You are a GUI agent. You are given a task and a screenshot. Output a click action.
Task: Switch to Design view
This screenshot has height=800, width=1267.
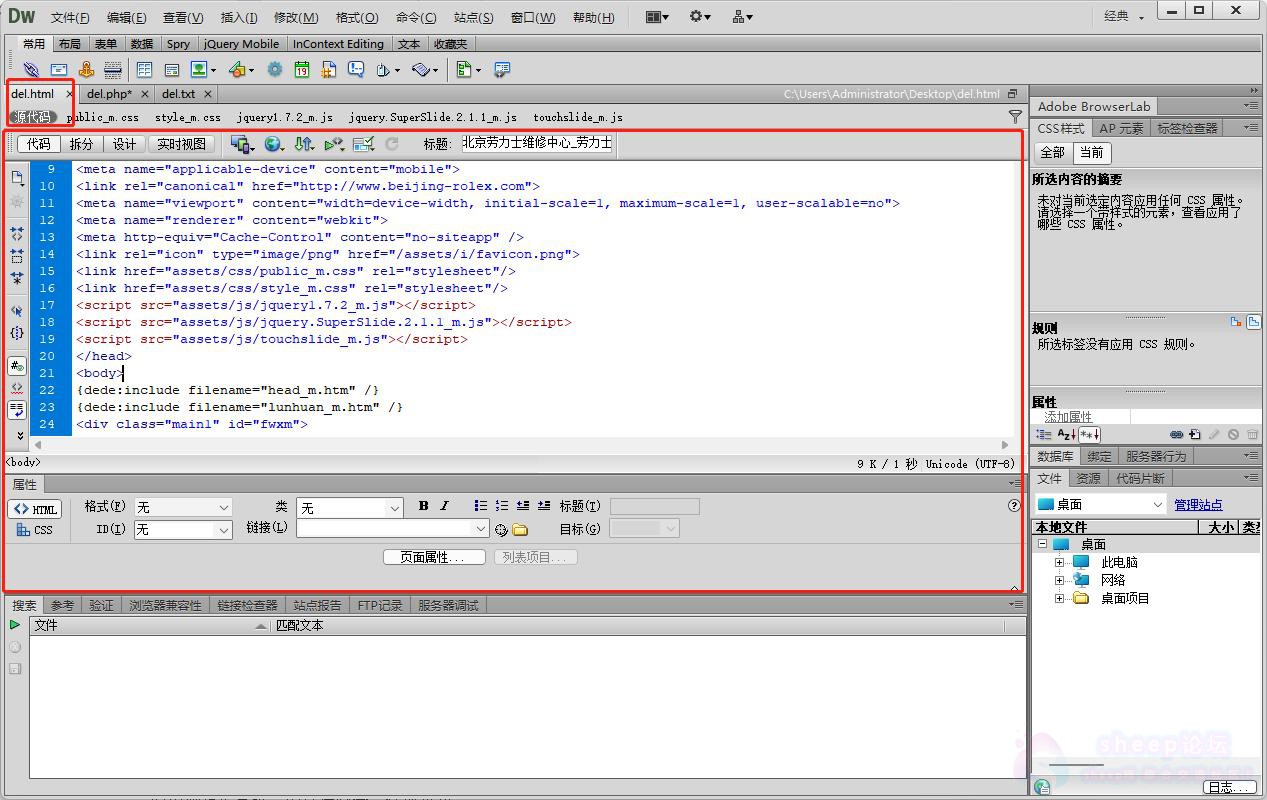coord(125,144)
